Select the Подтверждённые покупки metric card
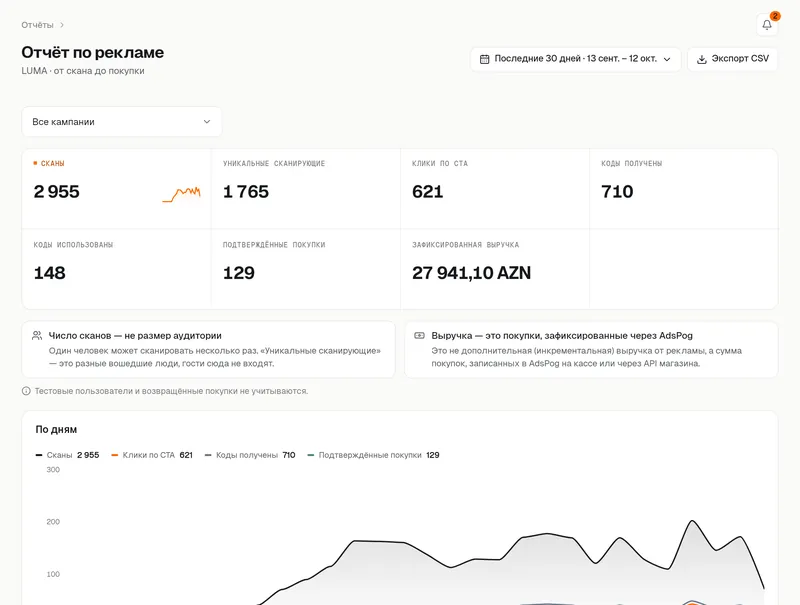The image size is (800, 605). pyautogui.click(x=306, y=269)
